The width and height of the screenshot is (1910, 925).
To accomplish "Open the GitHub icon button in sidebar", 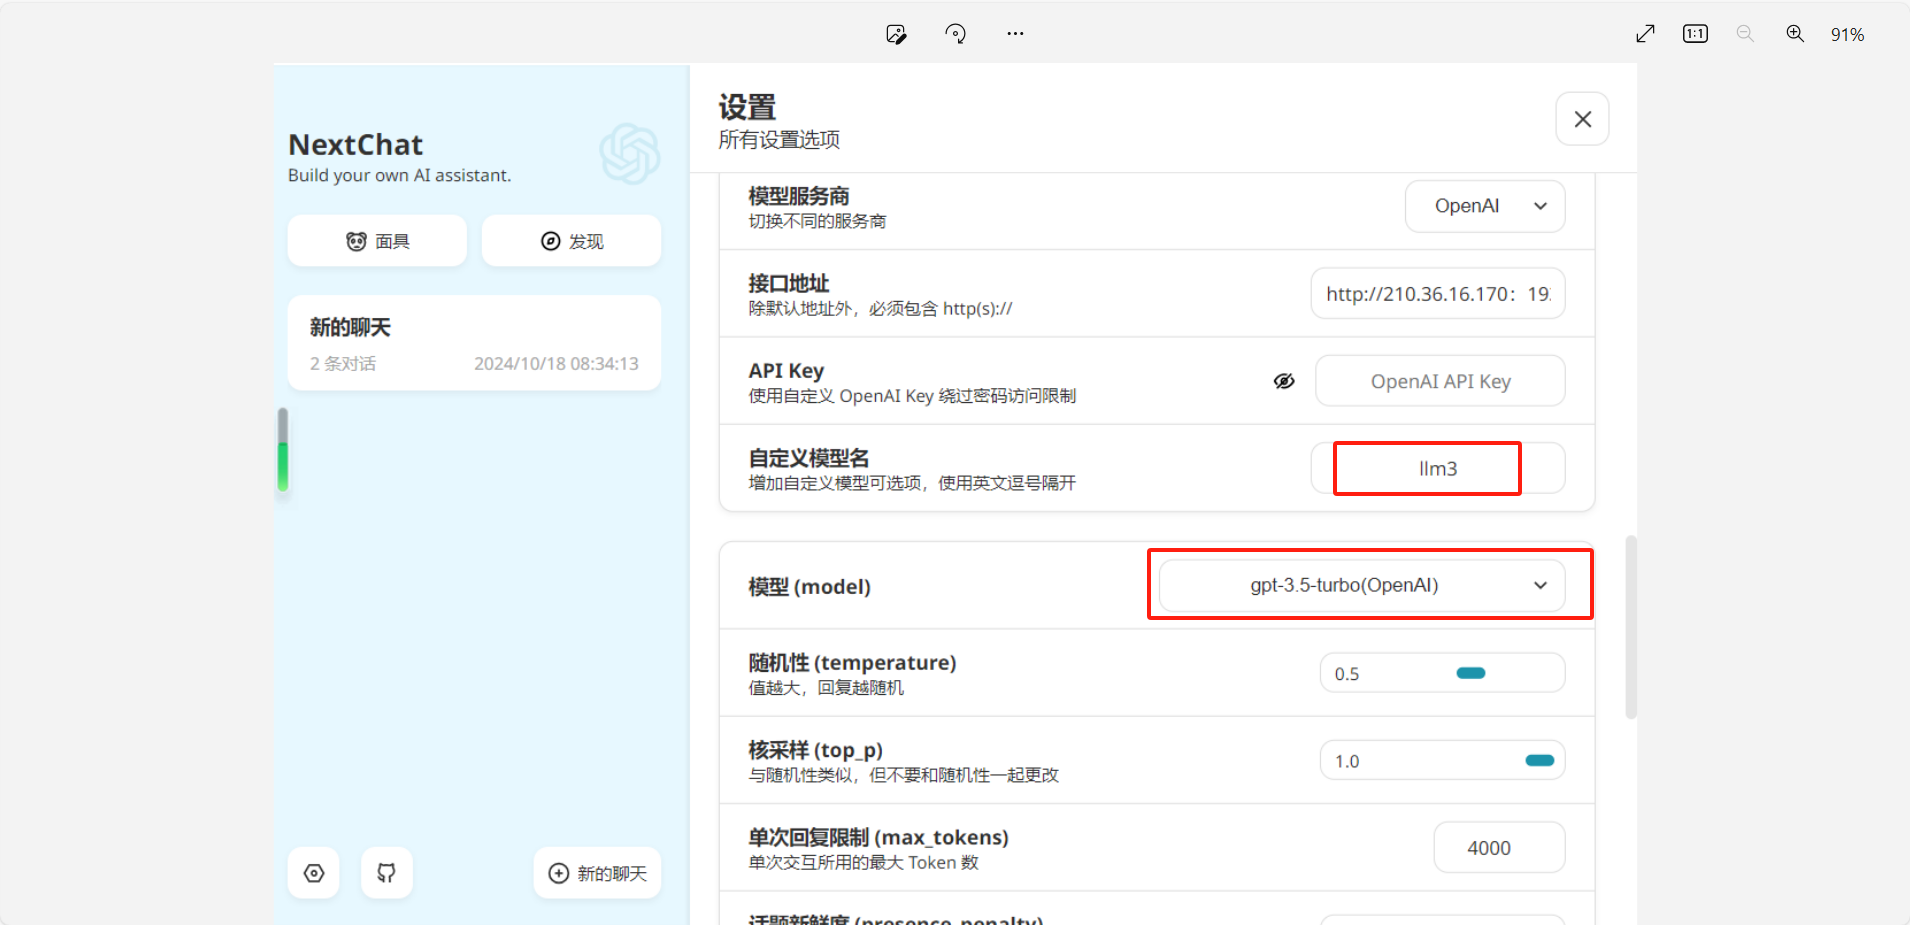I will tap(386, 873).
